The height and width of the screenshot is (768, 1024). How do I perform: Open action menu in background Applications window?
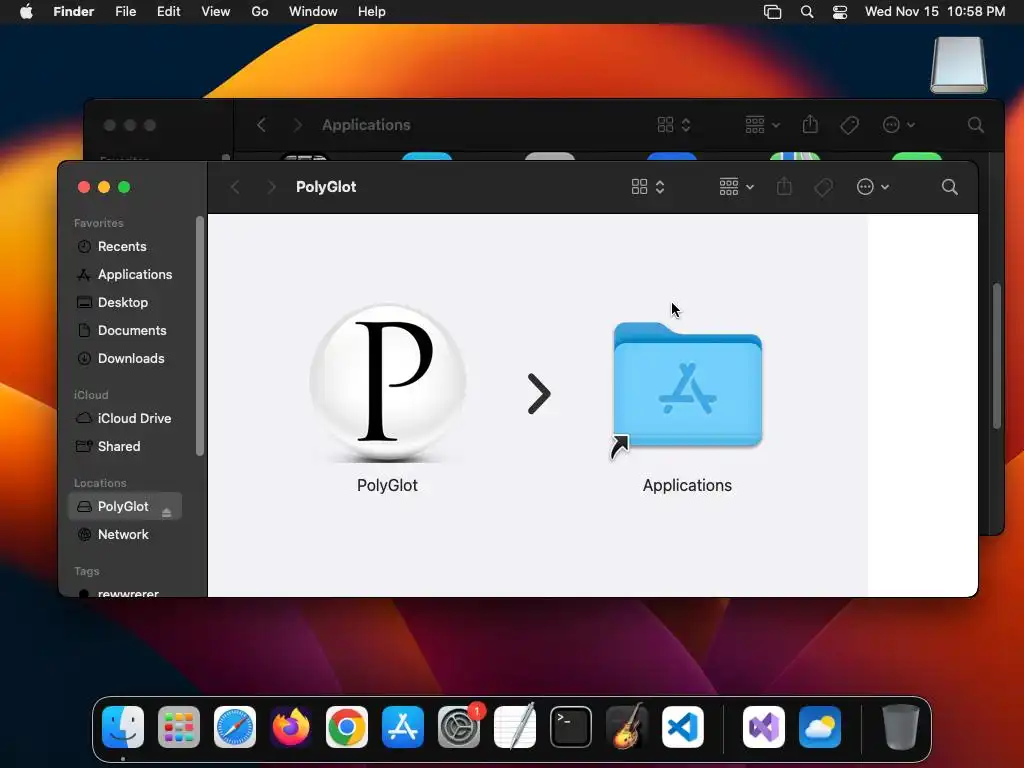(x=899, y=125)
